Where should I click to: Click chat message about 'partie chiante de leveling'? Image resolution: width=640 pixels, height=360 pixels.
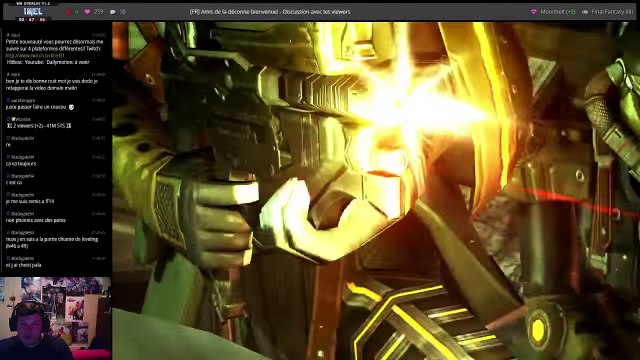pos(52,242)
